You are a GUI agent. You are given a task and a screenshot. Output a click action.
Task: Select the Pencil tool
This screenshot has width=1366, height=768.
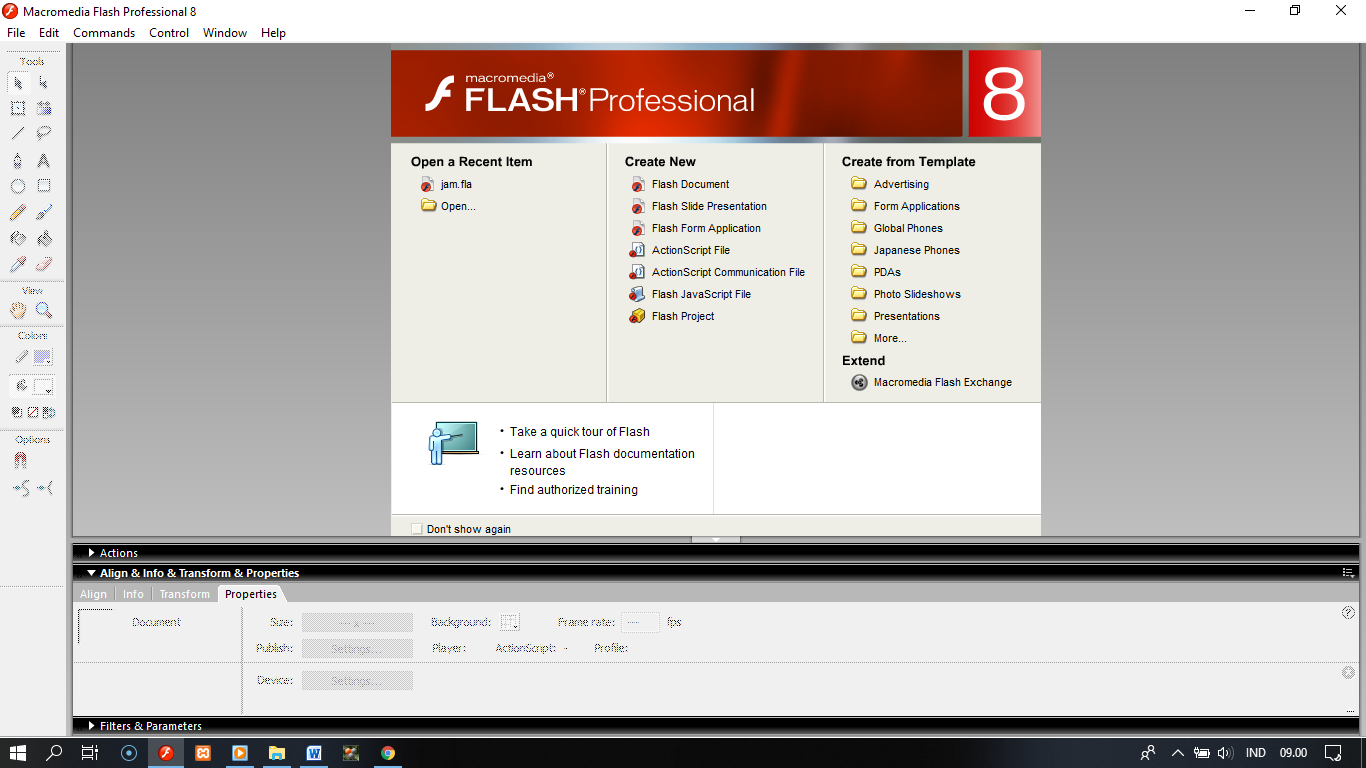(x=18, y=212)
